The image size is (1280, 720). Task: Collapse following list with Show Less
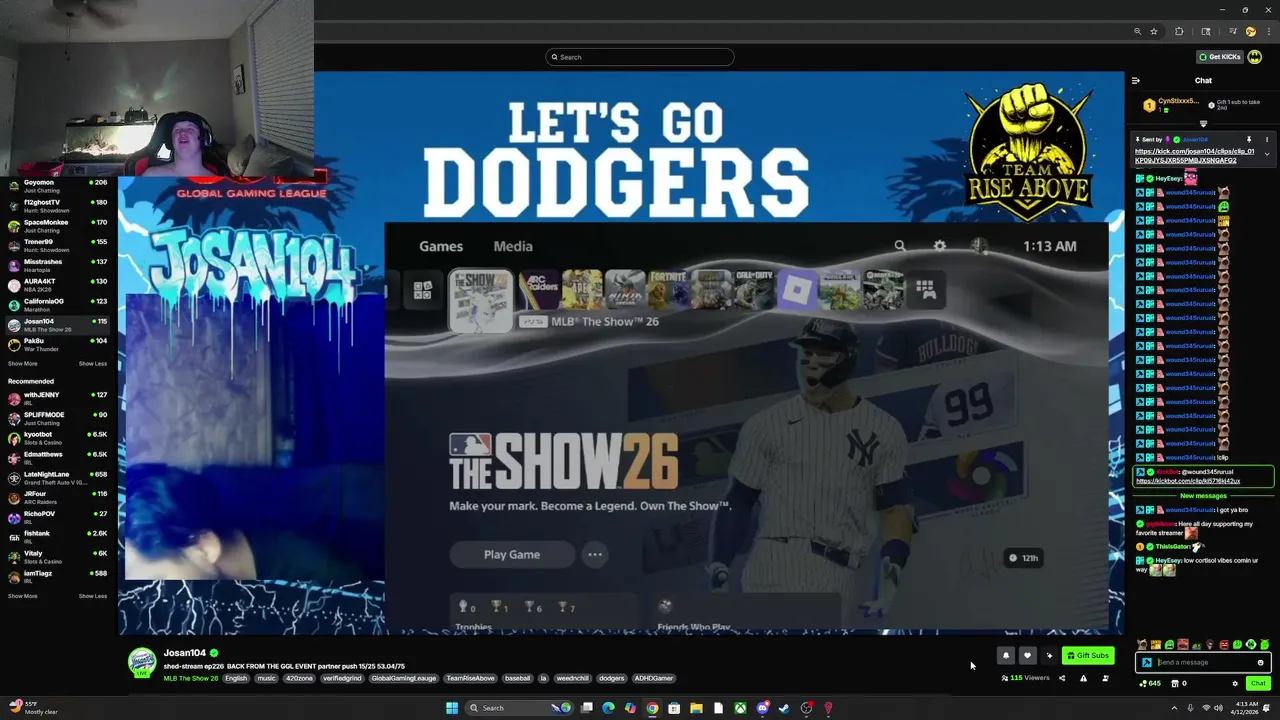[x=93, y=364]
